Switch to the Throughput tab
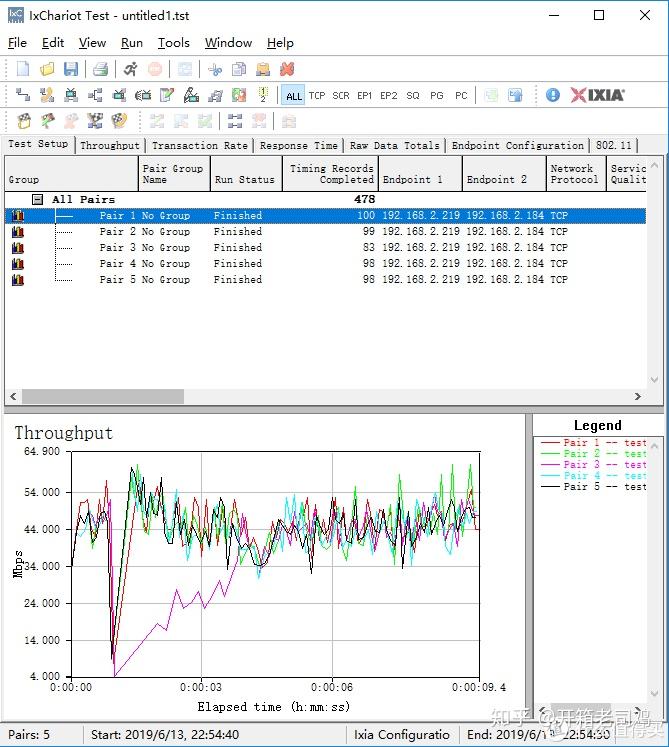 (110, 145)
